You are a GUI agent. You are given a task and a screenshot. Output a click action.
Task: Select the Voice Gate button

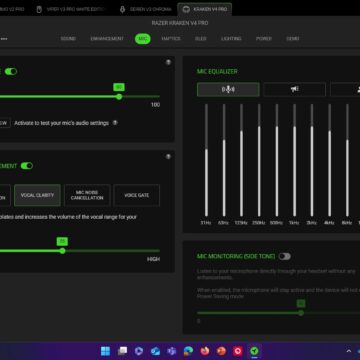pyautogui.click(x=137, y=195)
